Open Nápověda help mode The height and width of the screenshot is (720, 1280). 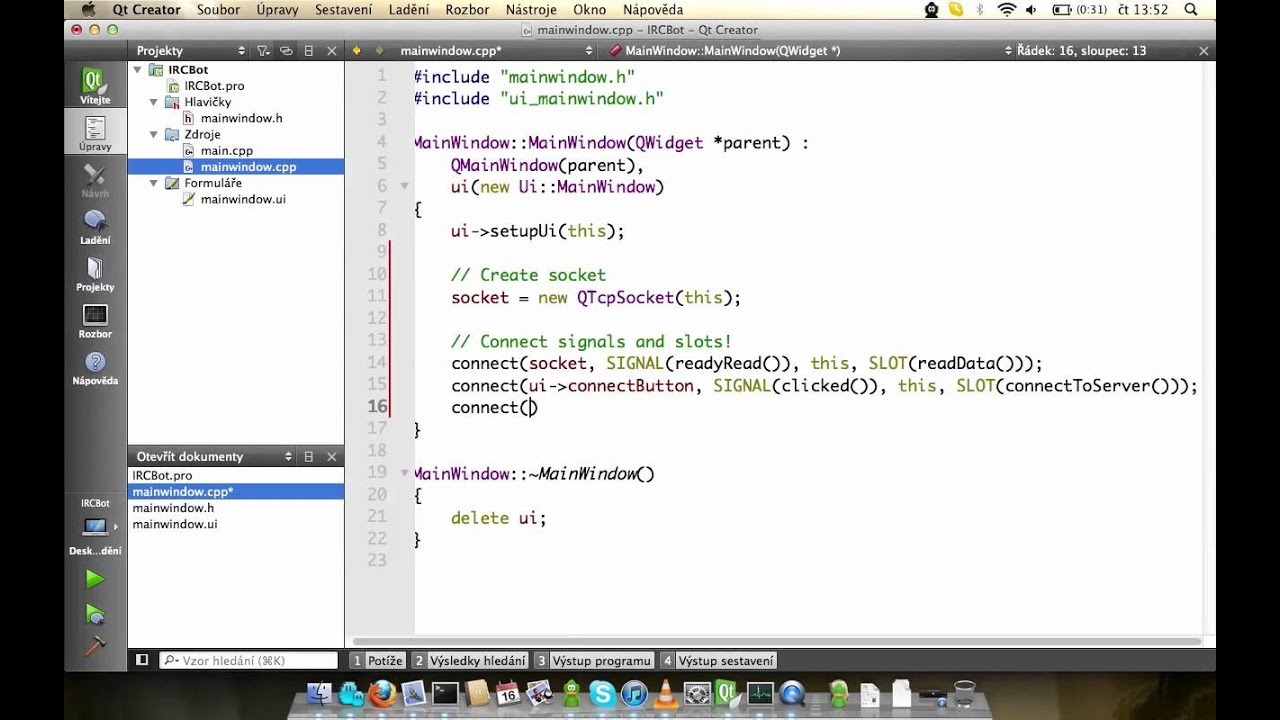tap(95, 369)
